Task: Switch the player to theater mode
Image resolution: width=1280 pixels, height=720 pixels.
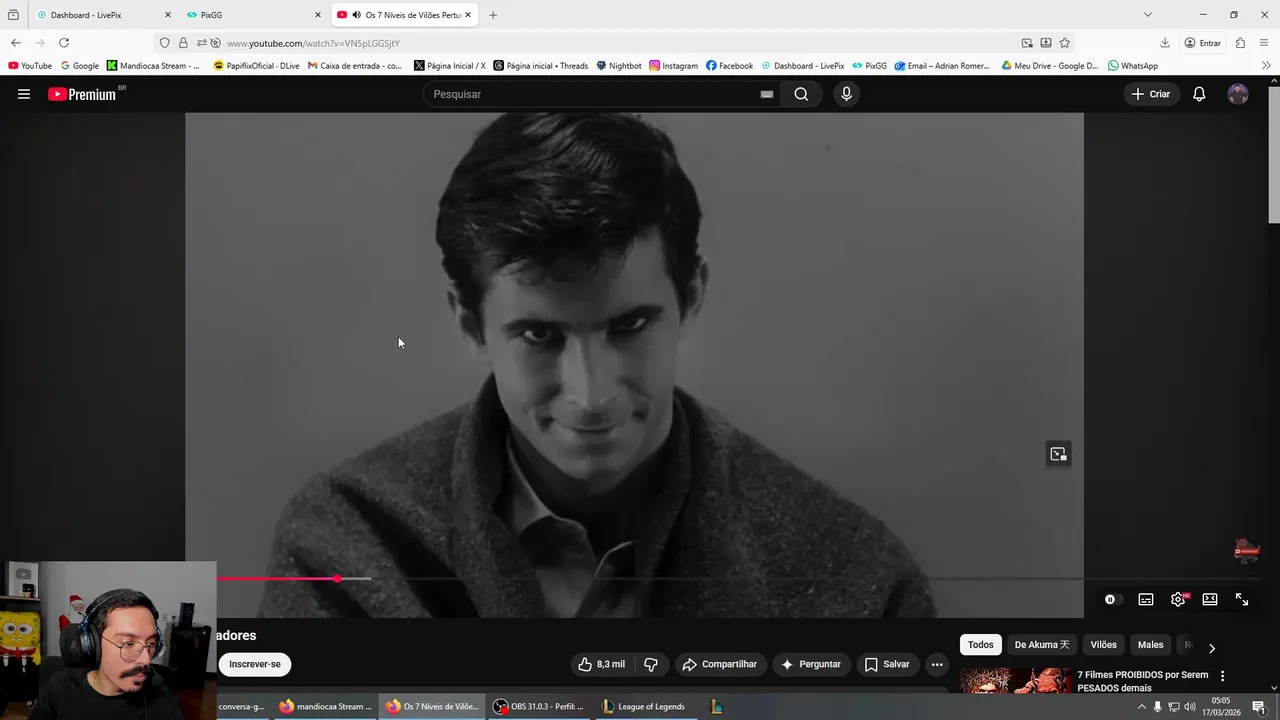Action: click(x=1210, y=599)
